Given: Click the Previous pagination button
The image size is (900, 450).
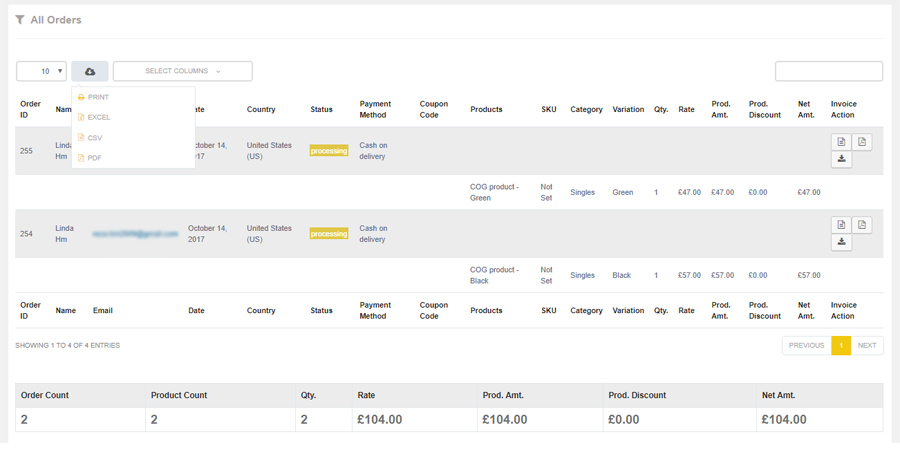Looking at the screenshot, I should click(806, 345).
